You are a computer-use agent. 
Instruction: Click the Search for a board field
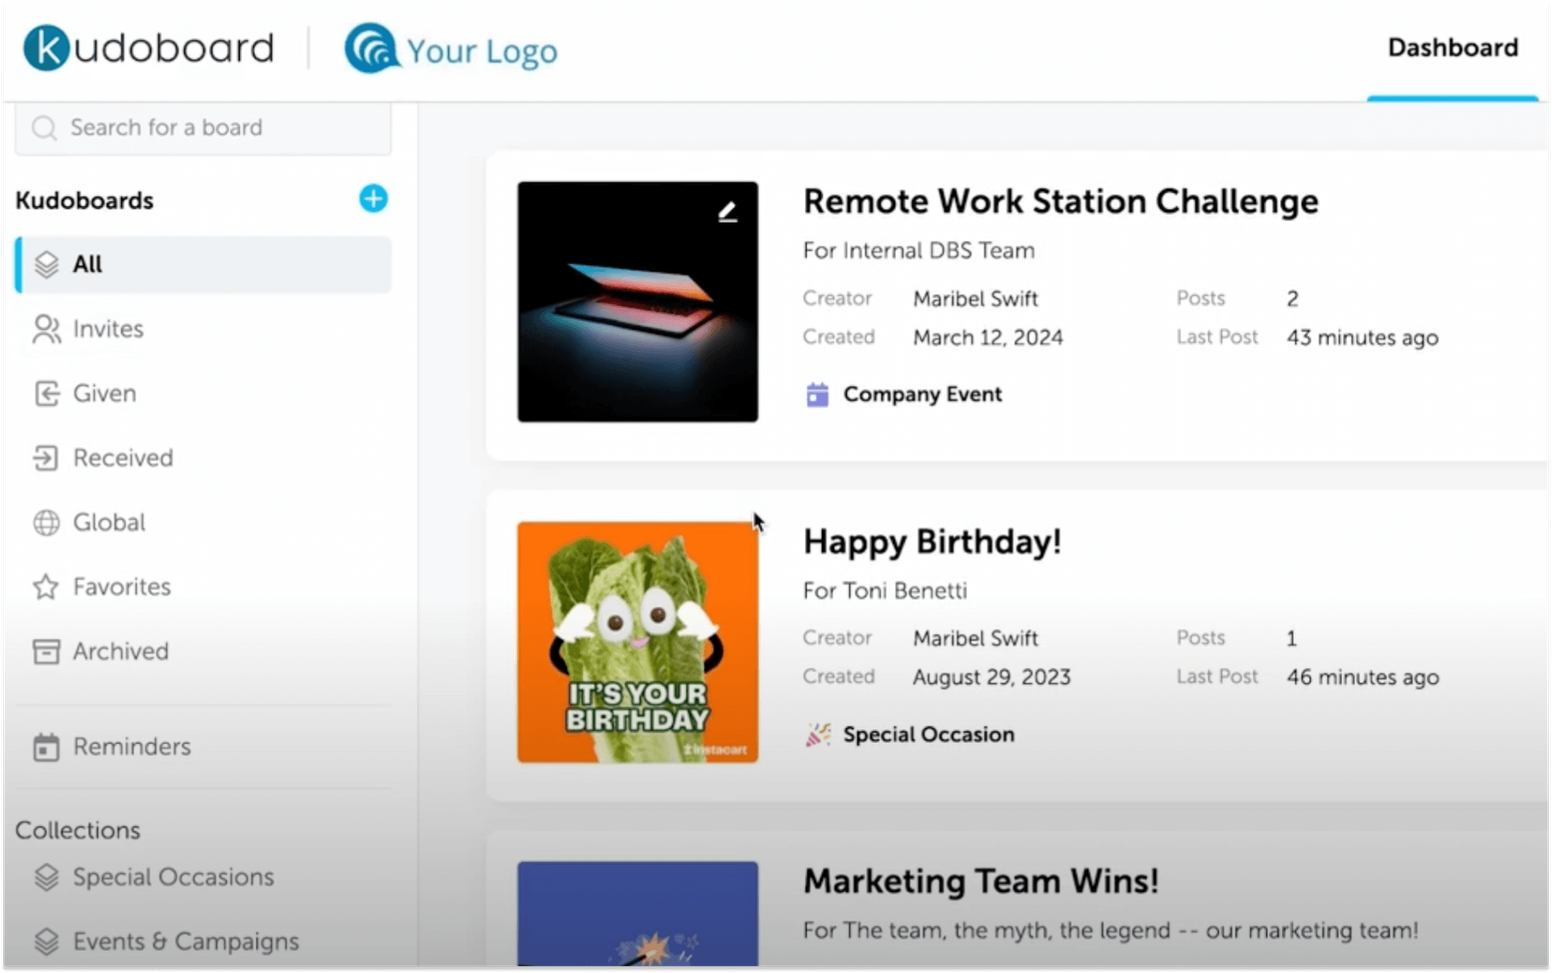pos(203,128)
